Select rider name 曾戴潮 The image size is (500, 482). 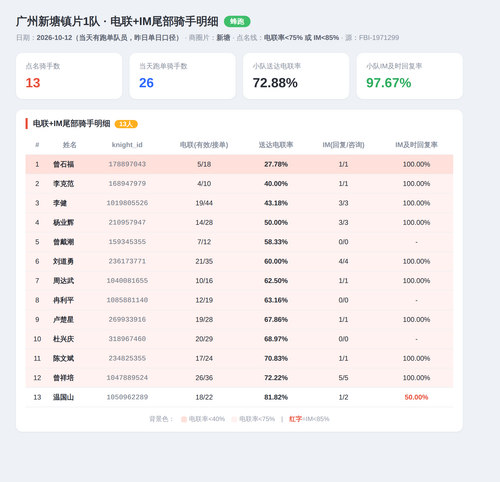63,242
